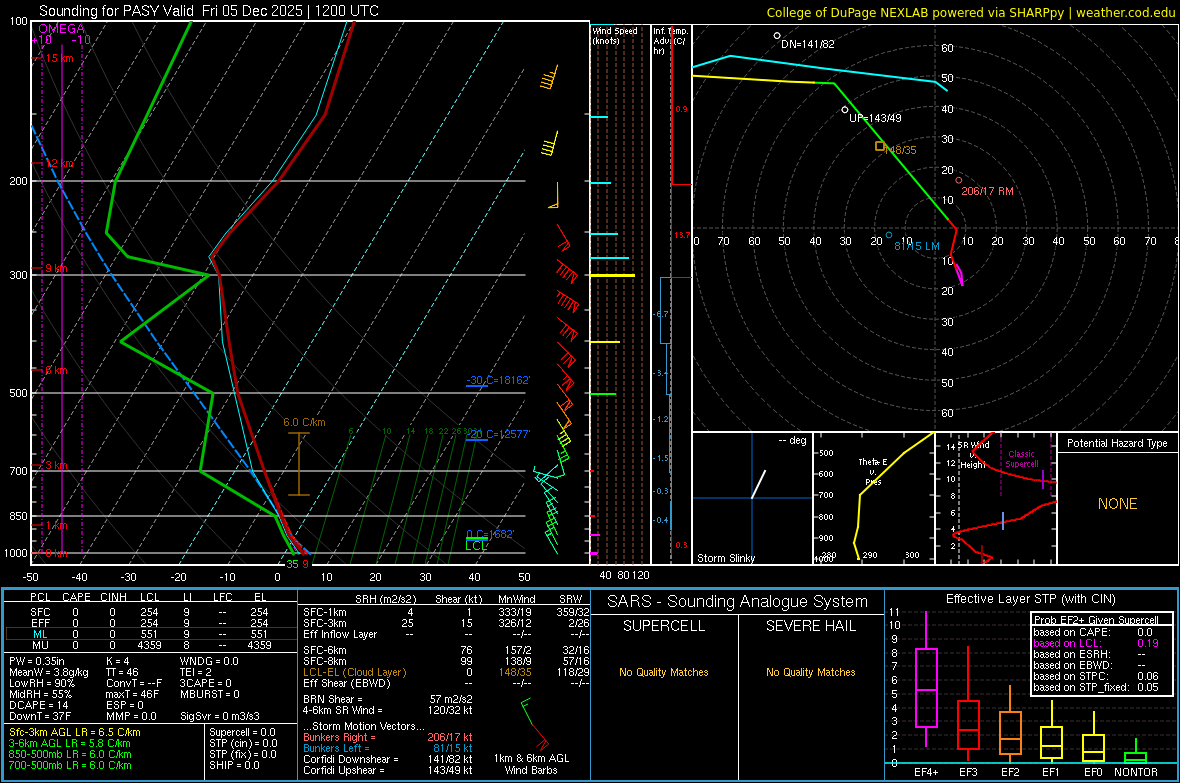The image size is (1180, 783).
Task: Click the yellow 'NONE' hazard text
Action: (1118, 504)
